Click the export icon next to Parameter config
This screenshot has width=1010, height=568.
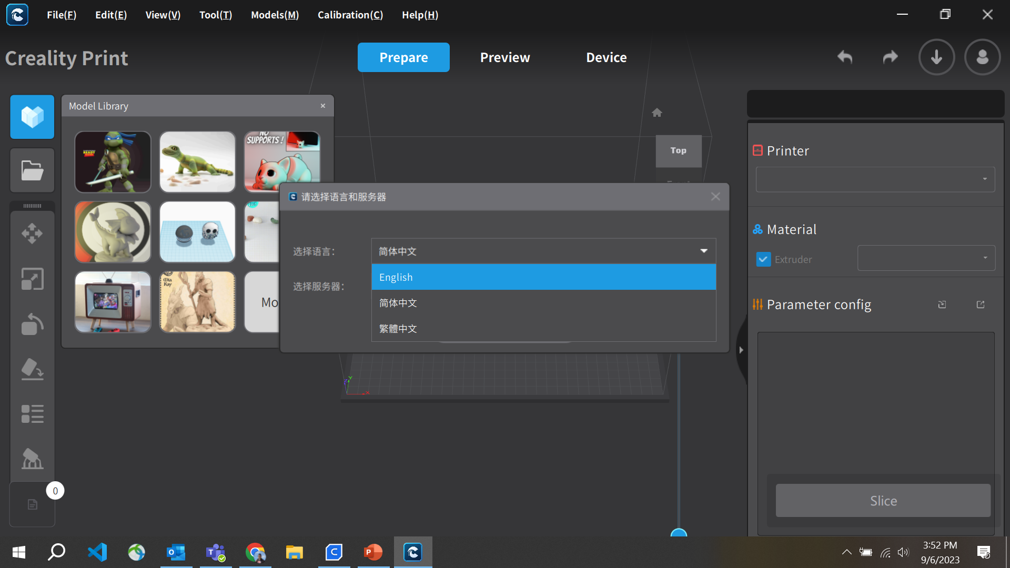[x=980, y=305]
